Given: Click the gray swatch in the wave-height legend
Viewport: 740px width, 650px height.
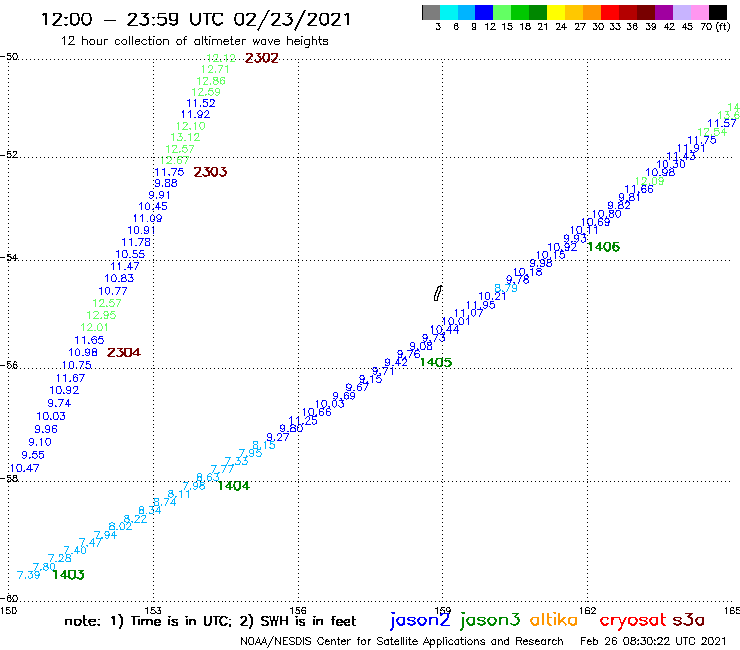Looking at the screenshot, I should (x=431, y=12).
